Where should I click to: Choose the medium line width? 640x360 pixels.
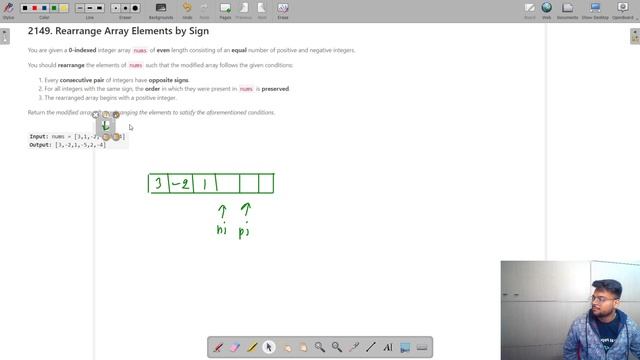point(90,8)
